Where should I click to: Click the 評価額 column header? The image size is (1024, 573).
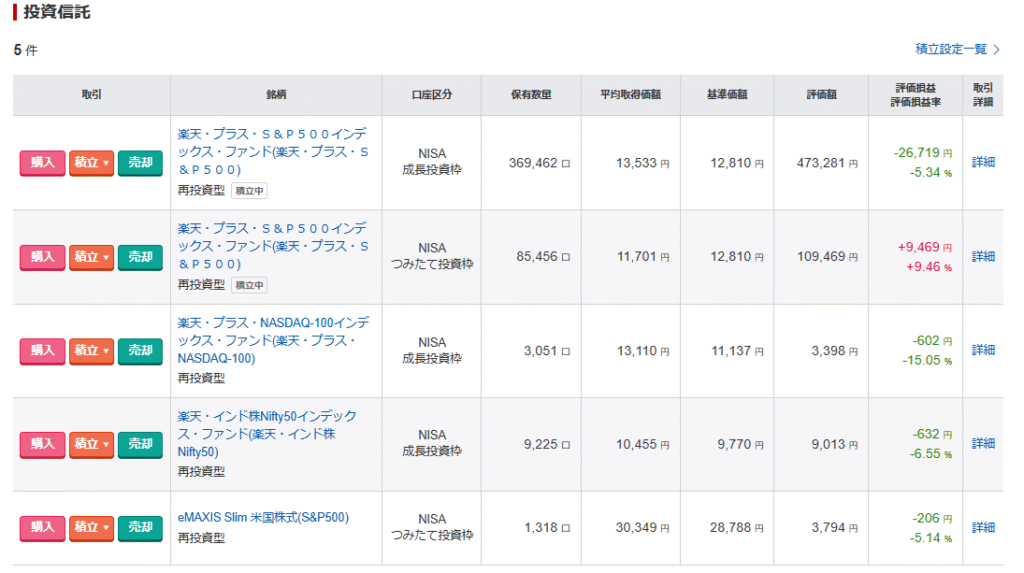point(821,95)
